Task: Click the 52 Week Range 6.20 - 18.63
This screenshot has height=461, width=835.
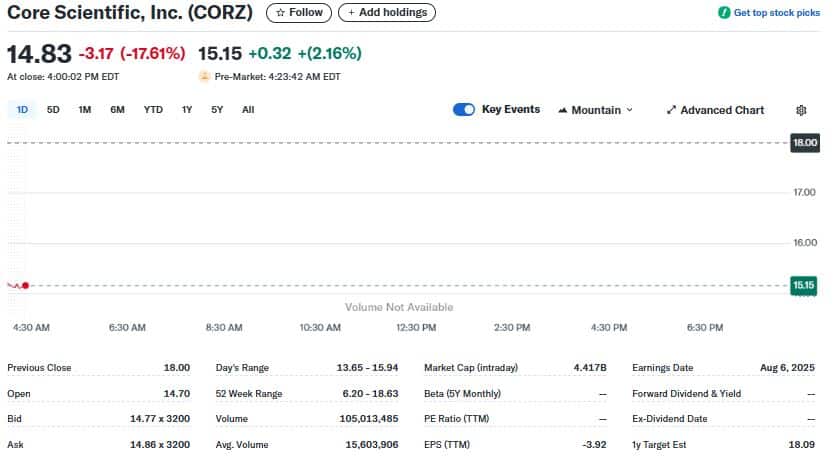Action: tap(370, 394)
